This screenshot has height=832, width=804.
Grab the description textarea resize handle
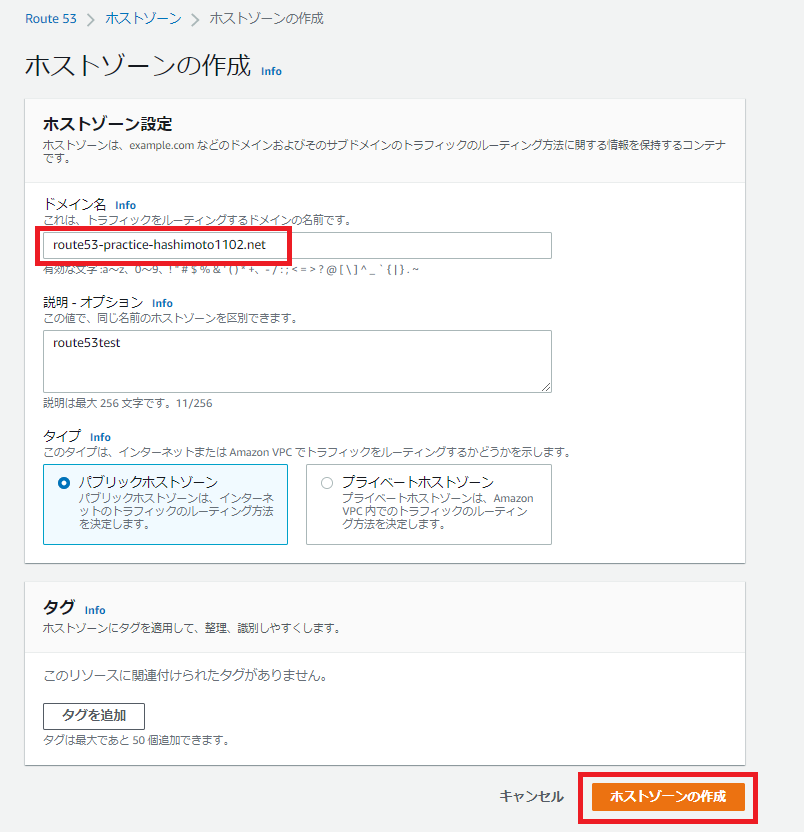(x=545, y=386)
